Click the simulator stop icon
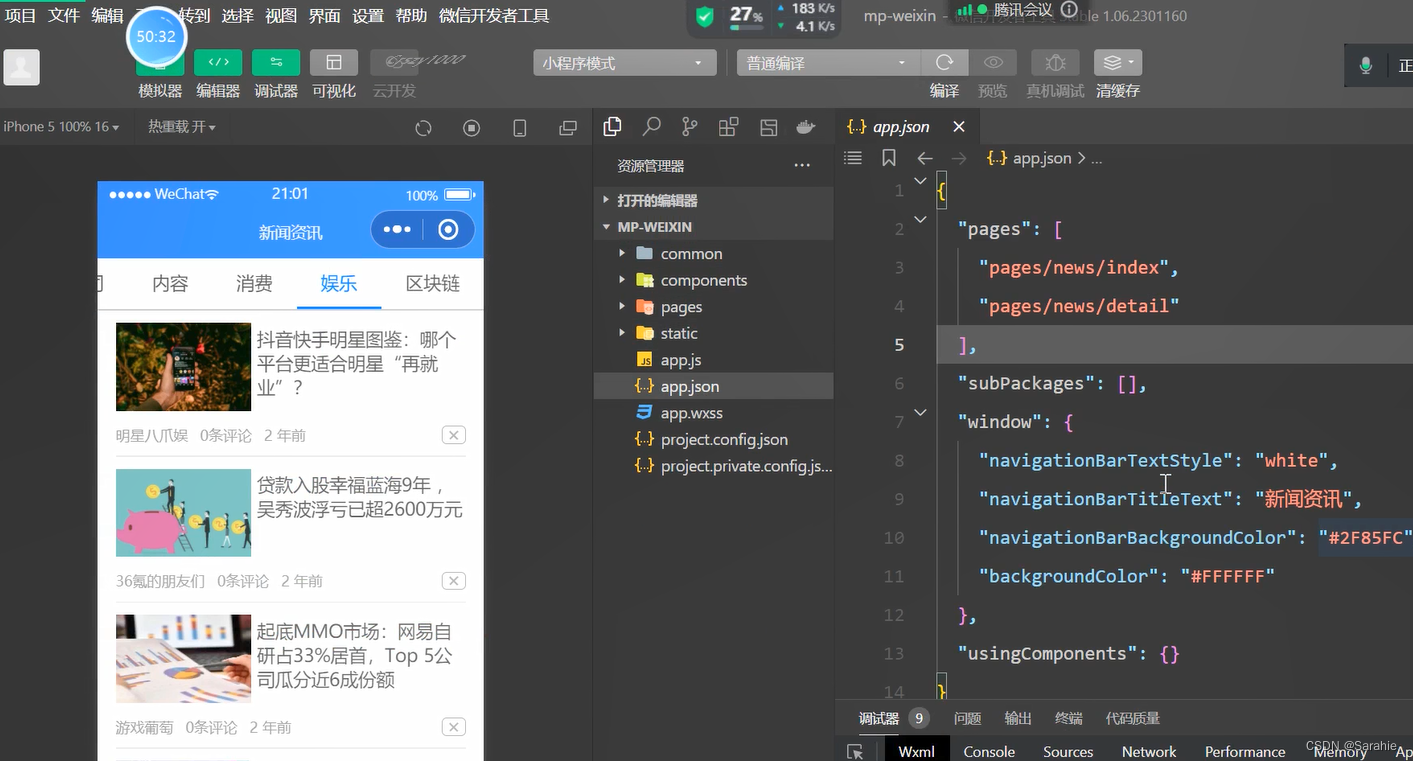Screen dimensions: 1413x761 click(472, 128)
